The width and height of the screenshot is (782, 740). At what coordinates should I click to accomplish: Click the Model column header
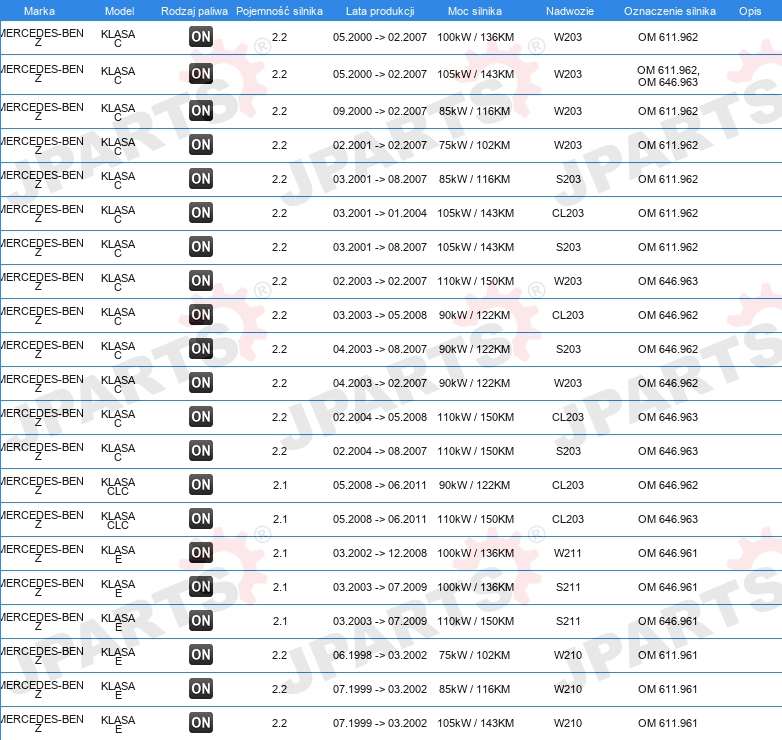pos(120,11)
